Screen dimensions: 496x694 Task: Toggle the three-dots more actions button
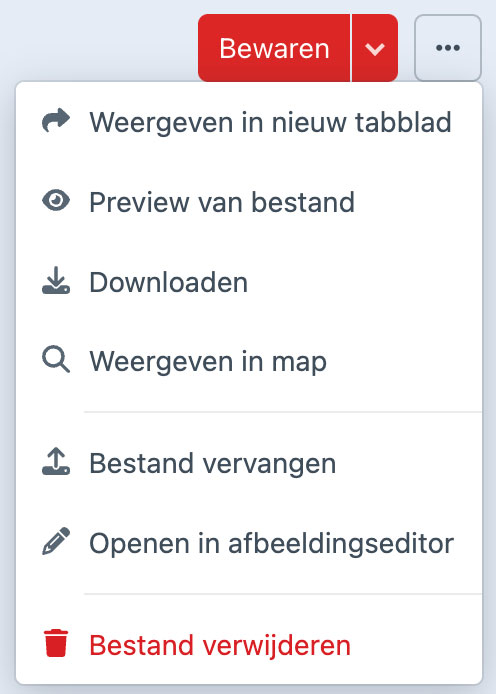pyautogui.click(x=448, y=48)
